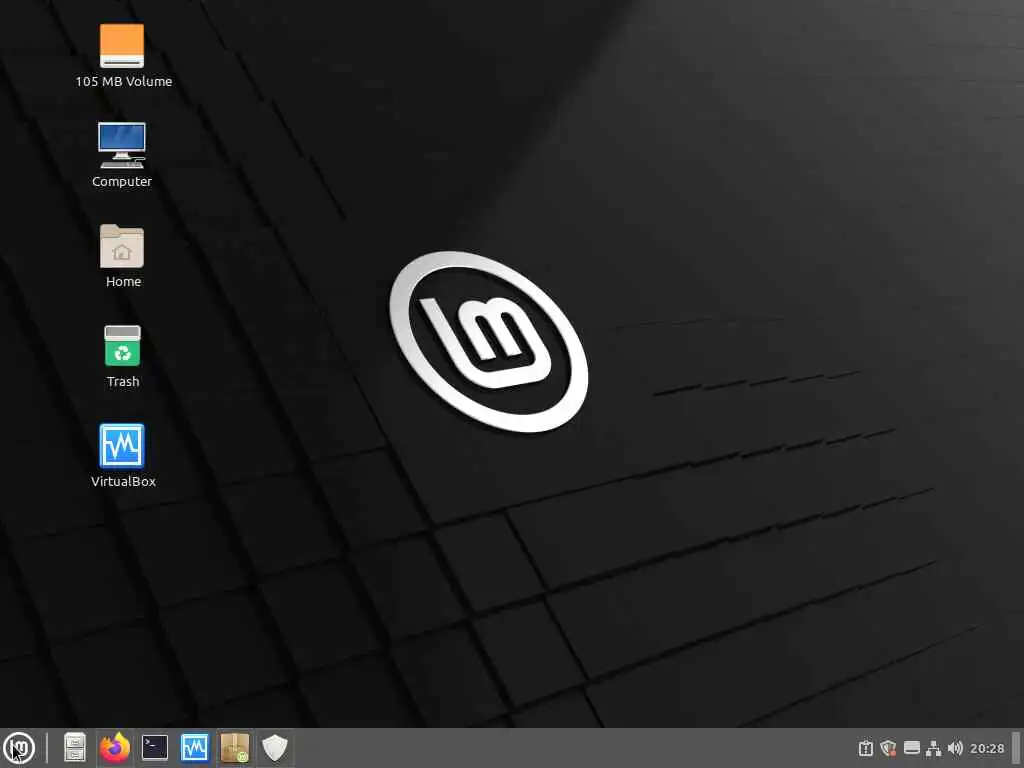Select the 105 MB Volume desktop icon
The height and width of the screenshot is (768, 1024).
tap(123, 56)
